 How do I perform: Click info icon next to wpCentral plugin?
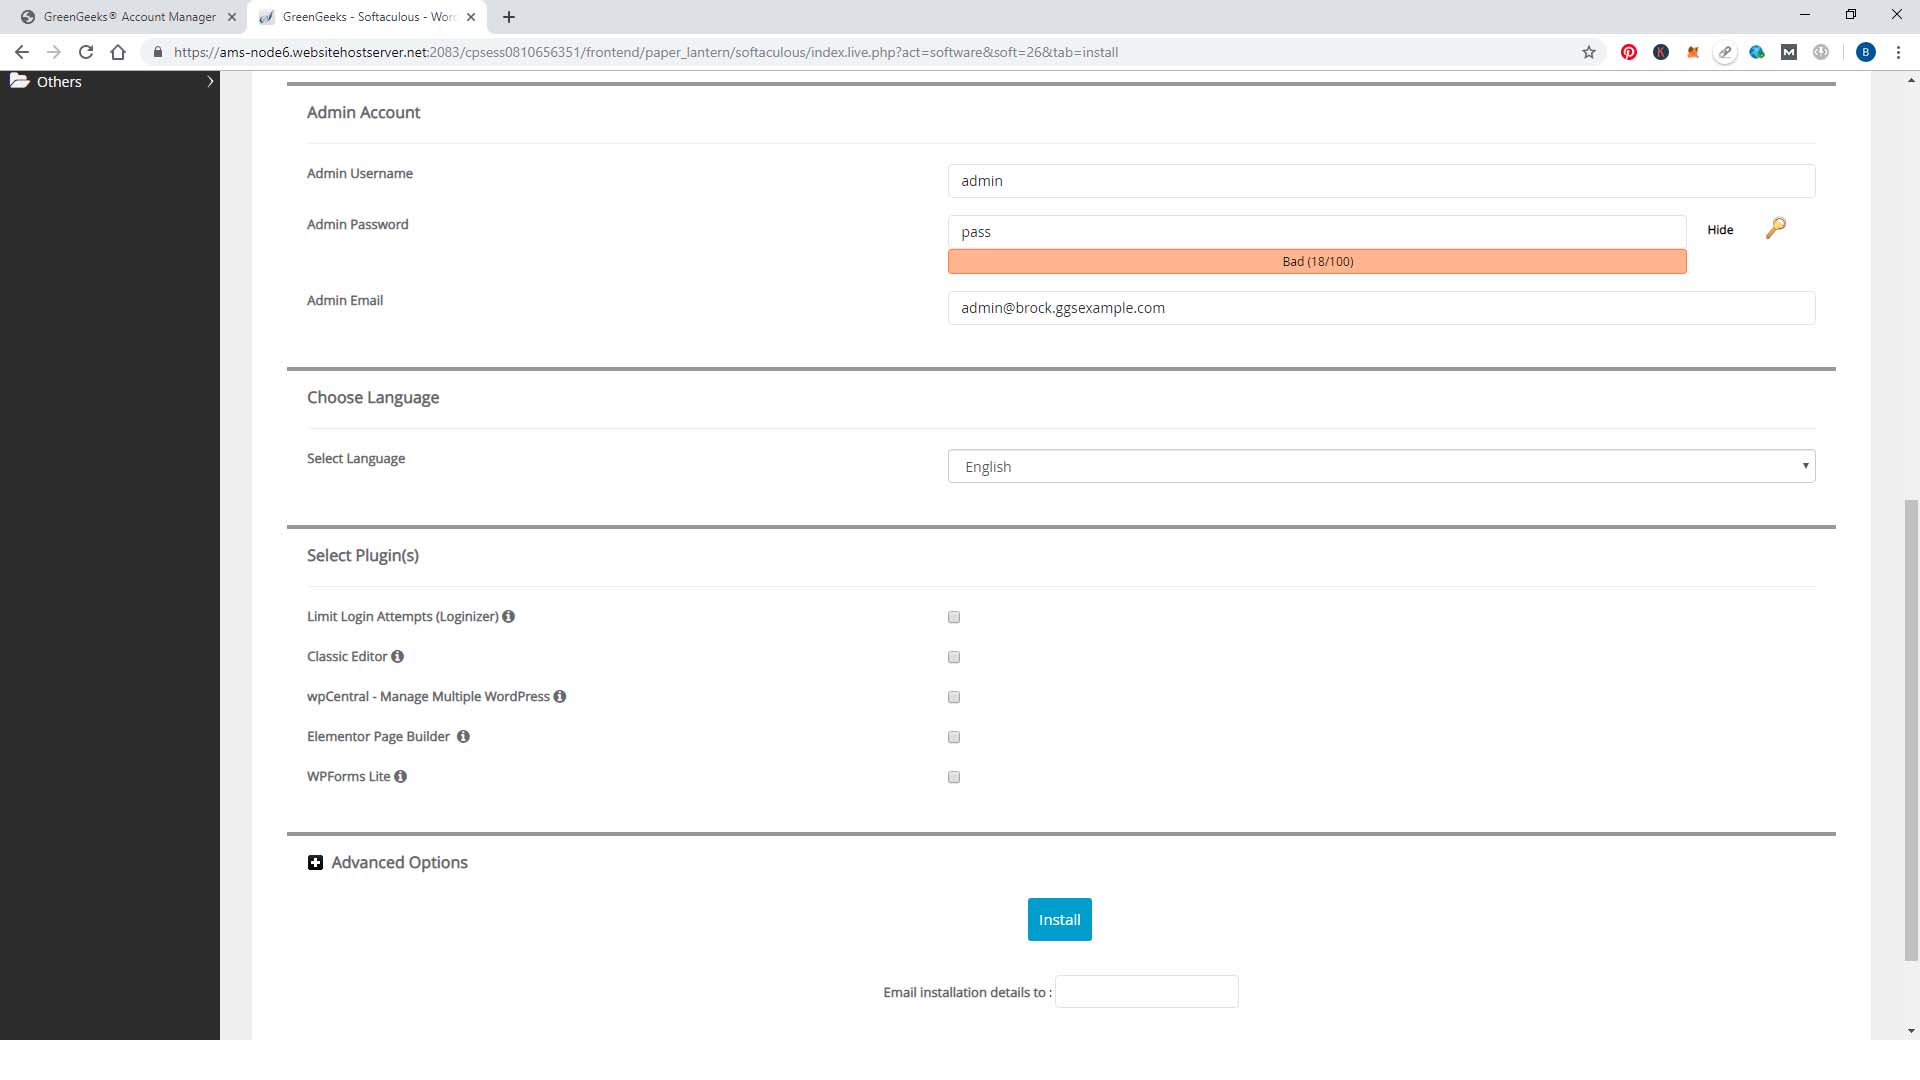560,697
